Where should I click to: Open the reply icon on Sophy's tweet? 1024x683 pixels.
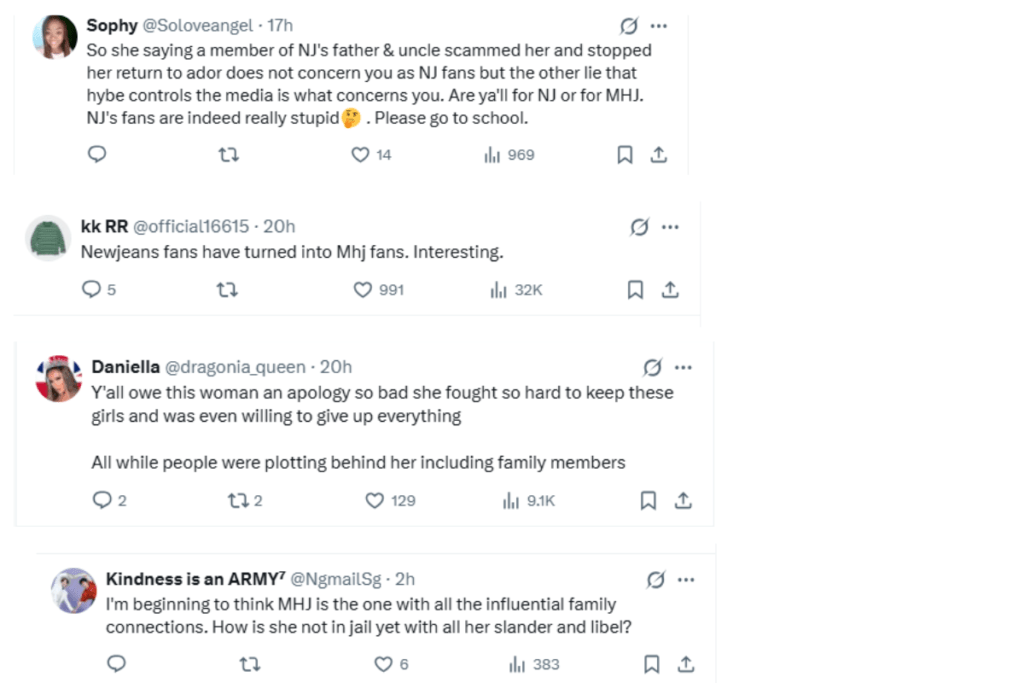(96, 154)
